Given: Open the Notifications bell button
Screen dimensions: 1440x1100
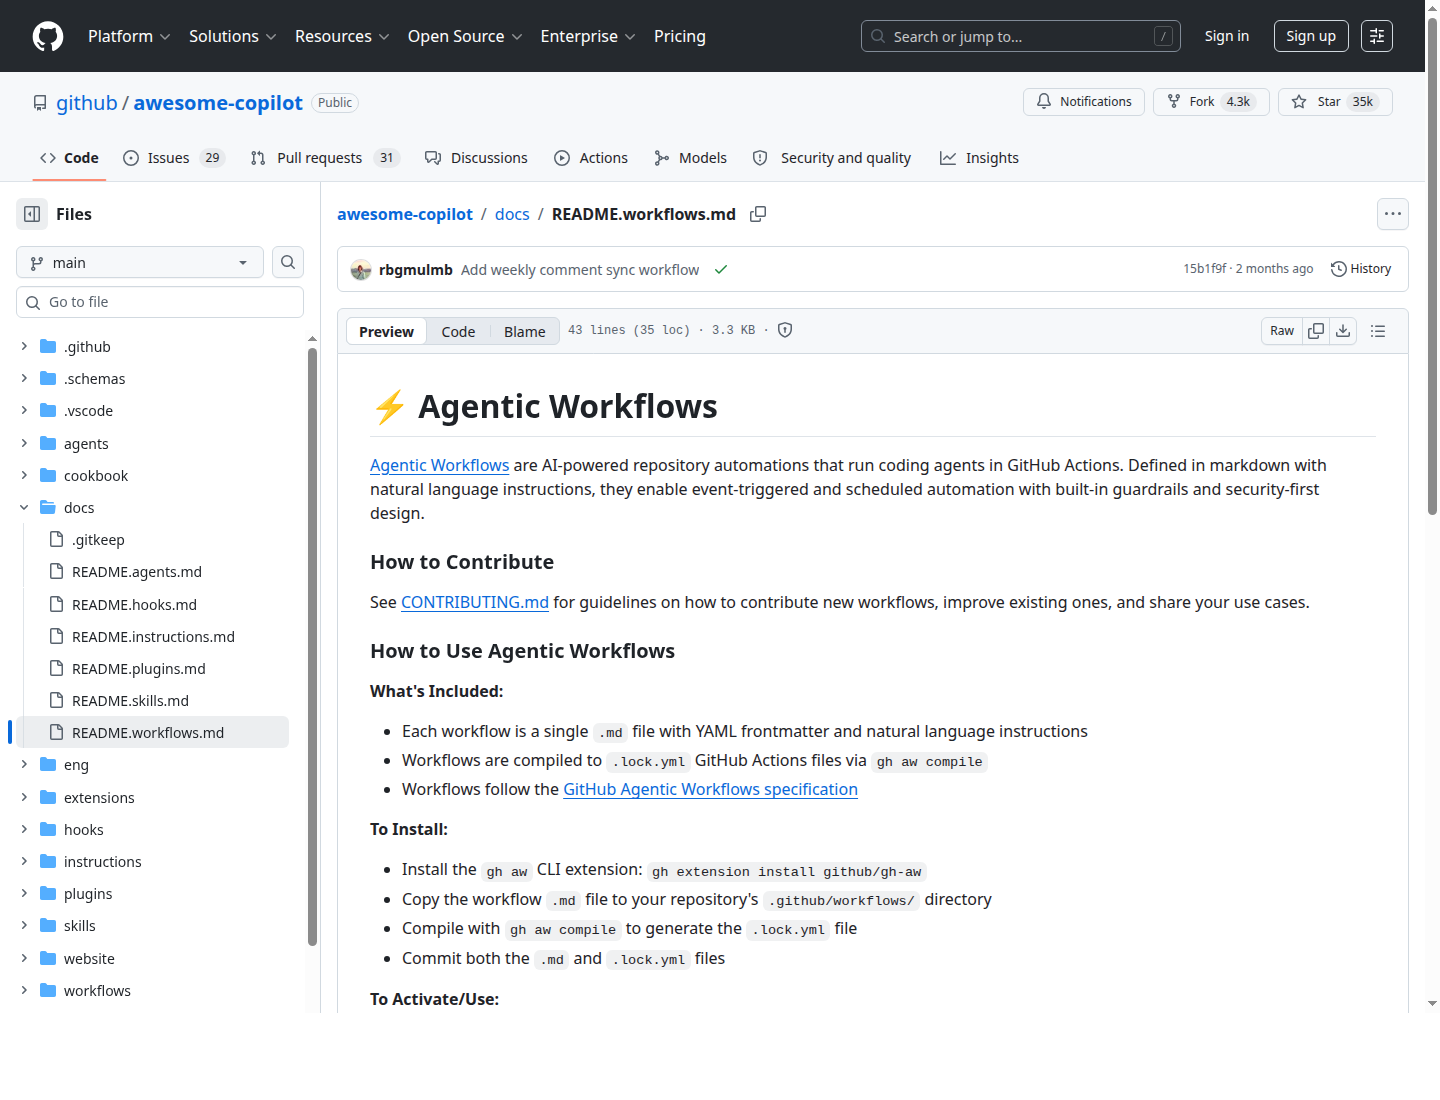Looking at the screenshot, I should (1084, 102).
